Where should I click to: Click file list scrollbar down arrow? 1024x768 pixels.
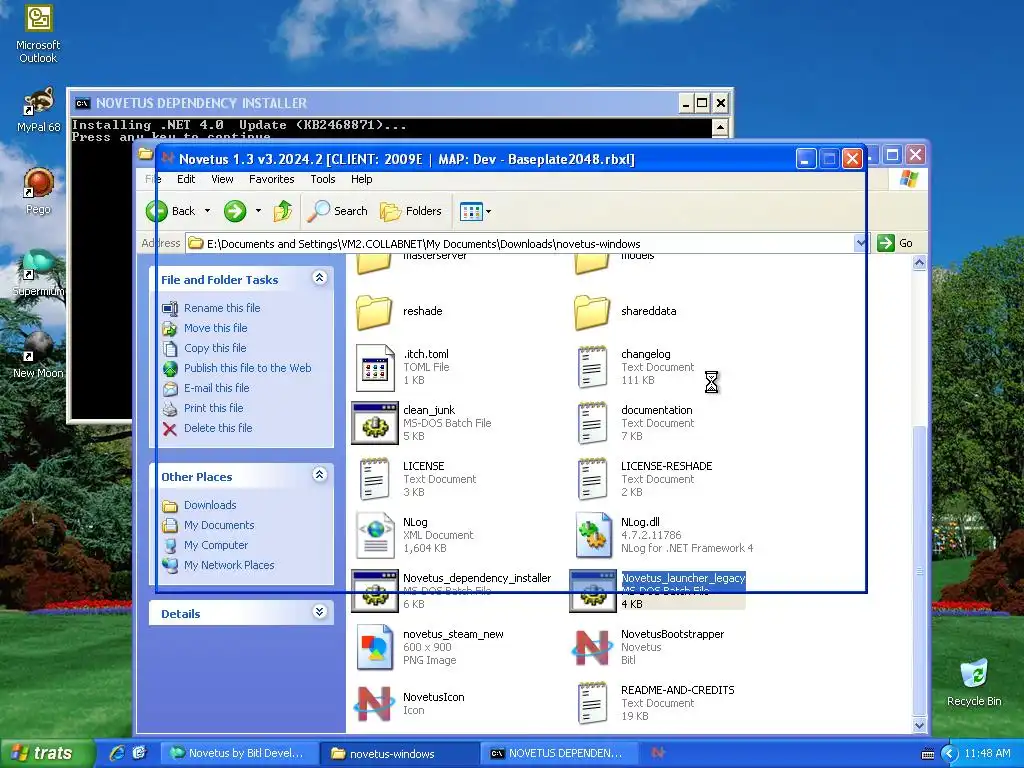[920, 725]
